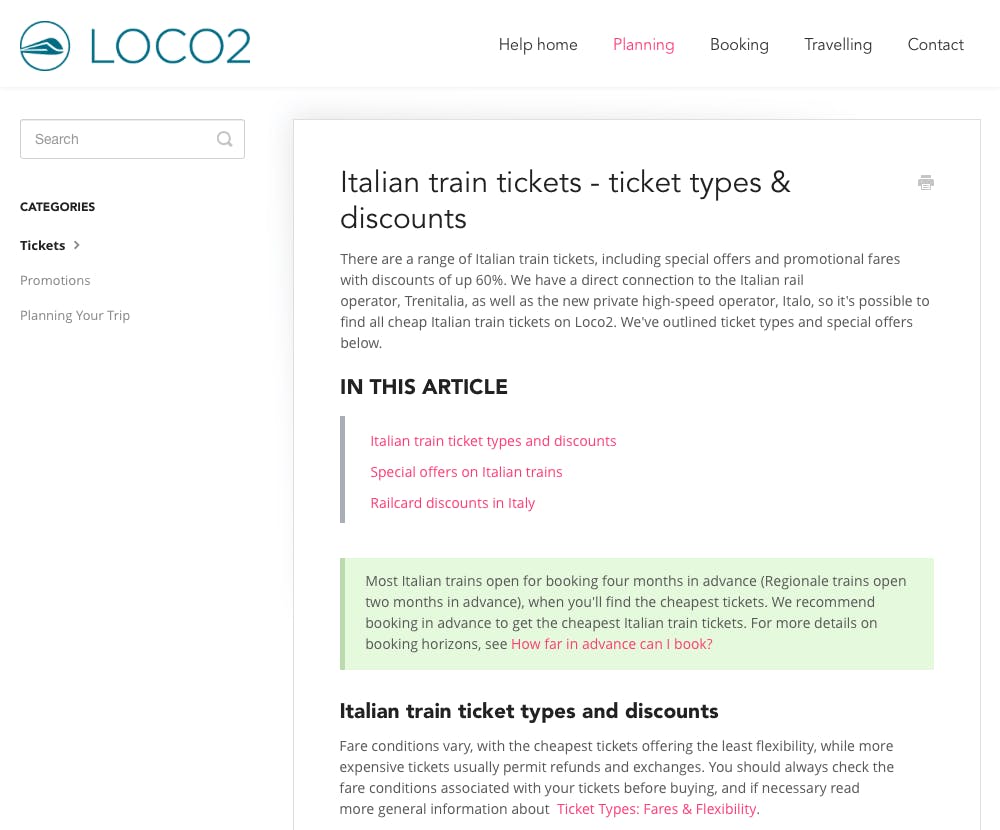Focus the Search input field

tap(132, 139)
